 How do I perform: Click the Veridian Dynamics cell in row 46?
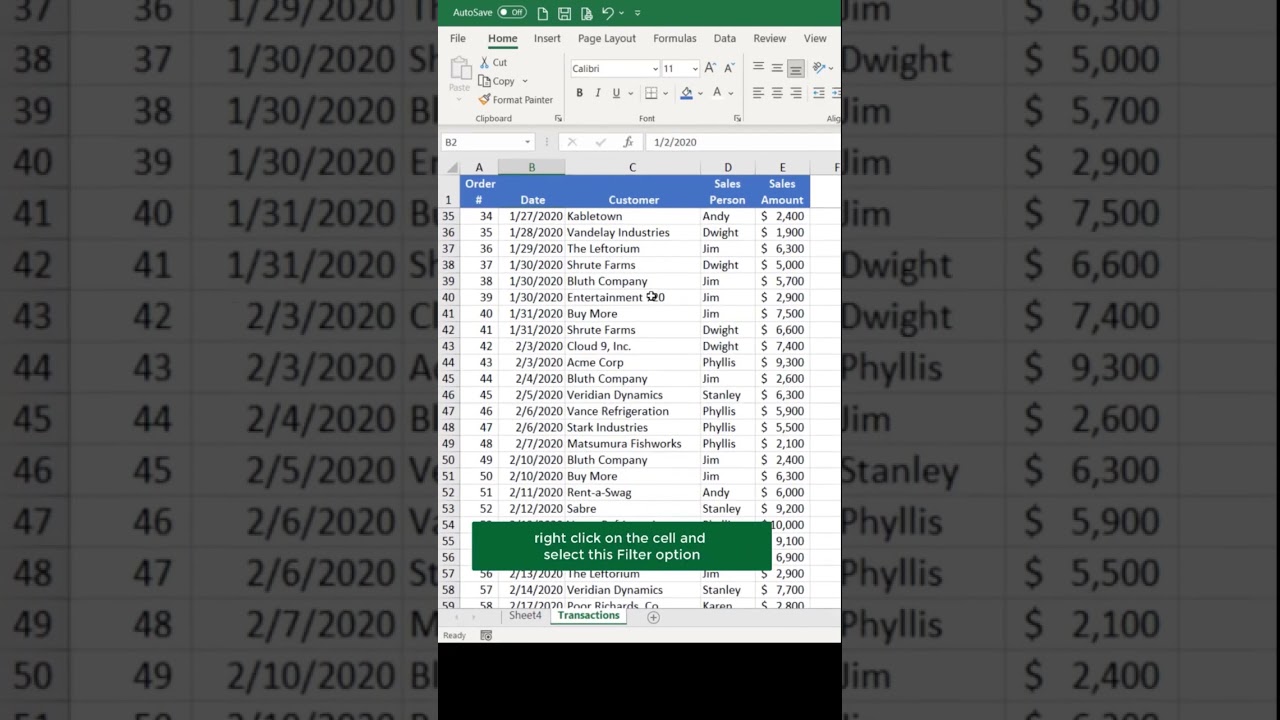[x=632, y=395]
